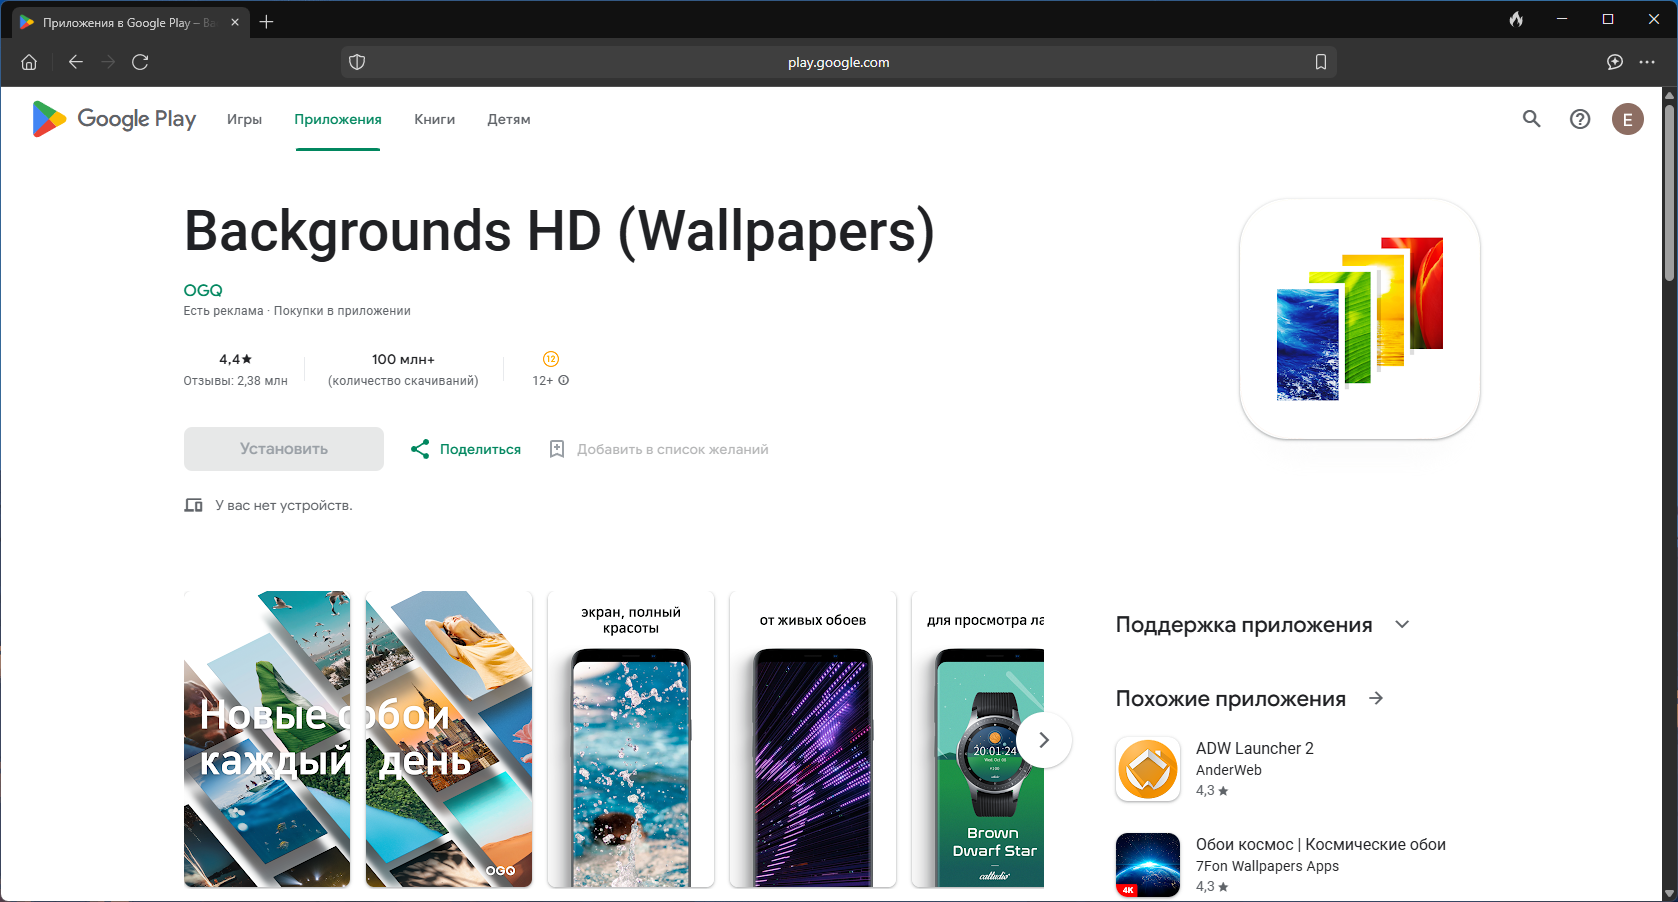Click the Backgrounds HD (Wallpapers) title
Image resolution: width=1678 pixels, height=902 pixels.
tap(559, 232)
